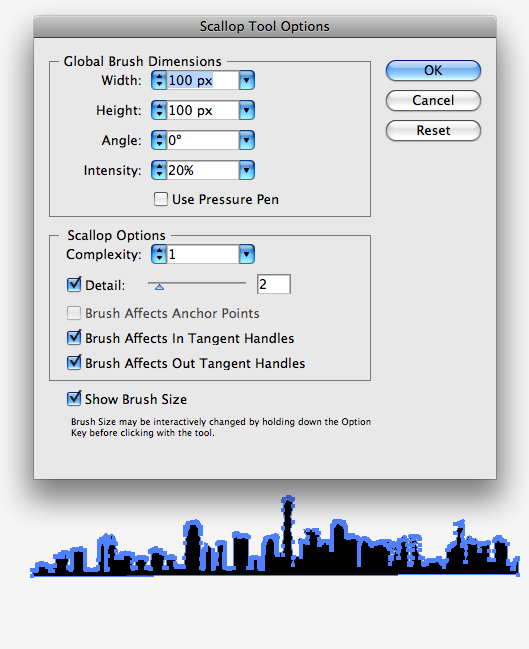Open the Intensity dropdown arrow
The image size is (529, 649).
pos(247,170)
